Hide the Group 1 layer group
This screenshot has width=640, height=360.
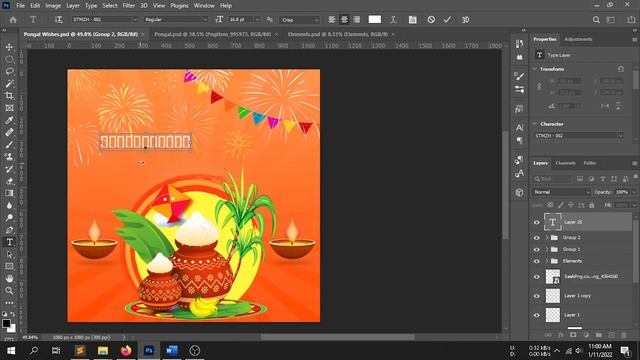point(536,249)
